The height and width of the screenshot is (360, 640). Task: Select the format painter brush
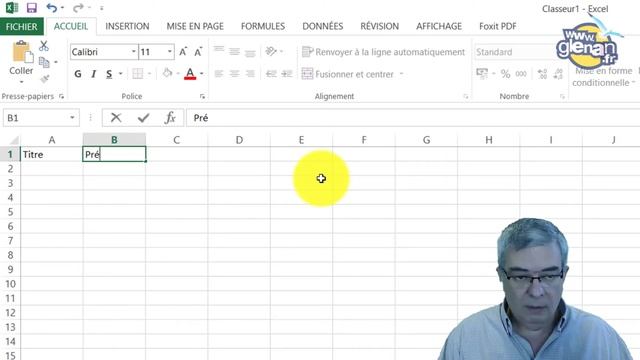(44, 78)
